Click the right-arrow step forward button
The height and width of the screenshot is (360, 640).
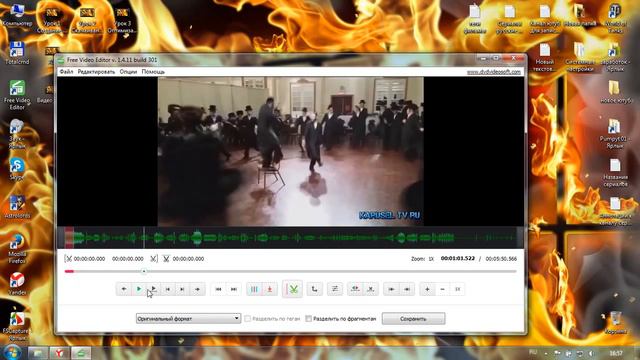(x=198, y=289)
